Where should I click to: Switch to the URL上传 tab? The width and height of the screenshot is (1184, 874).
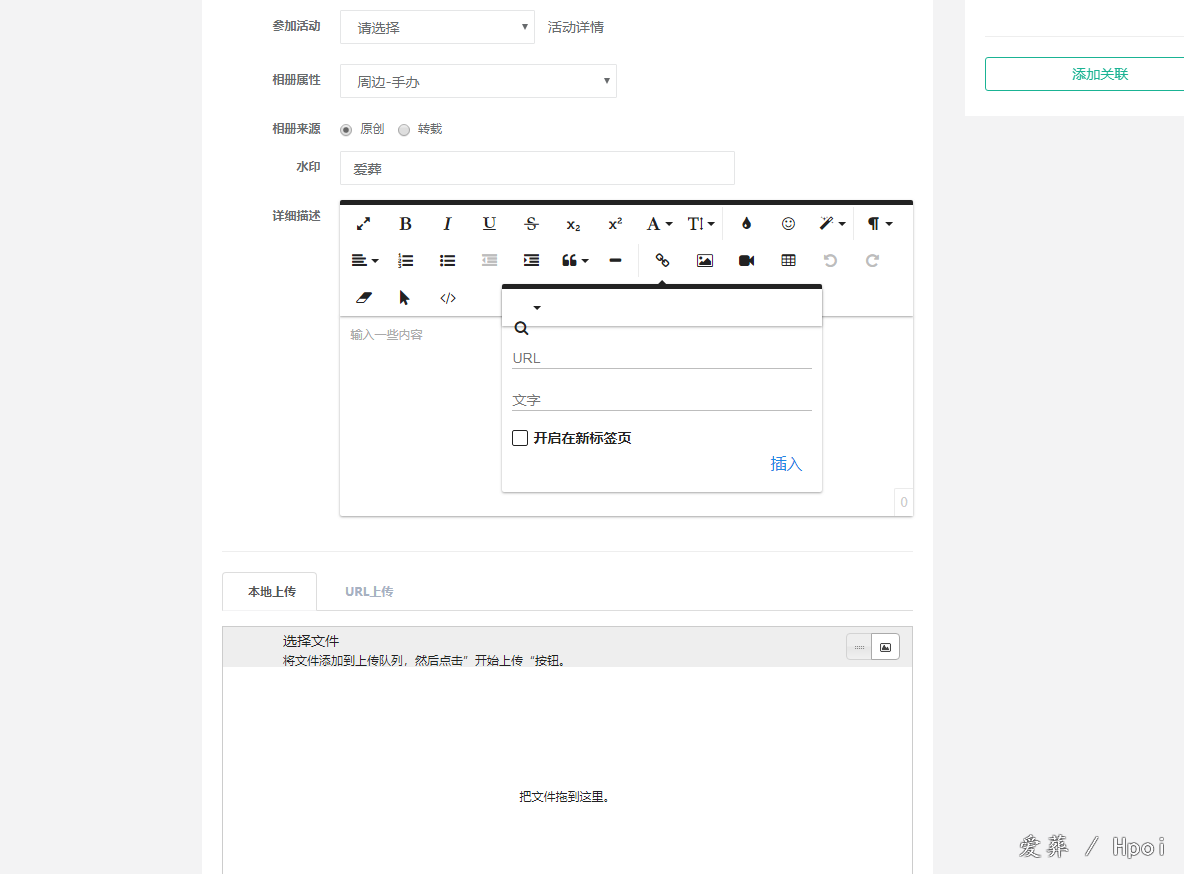369,591
